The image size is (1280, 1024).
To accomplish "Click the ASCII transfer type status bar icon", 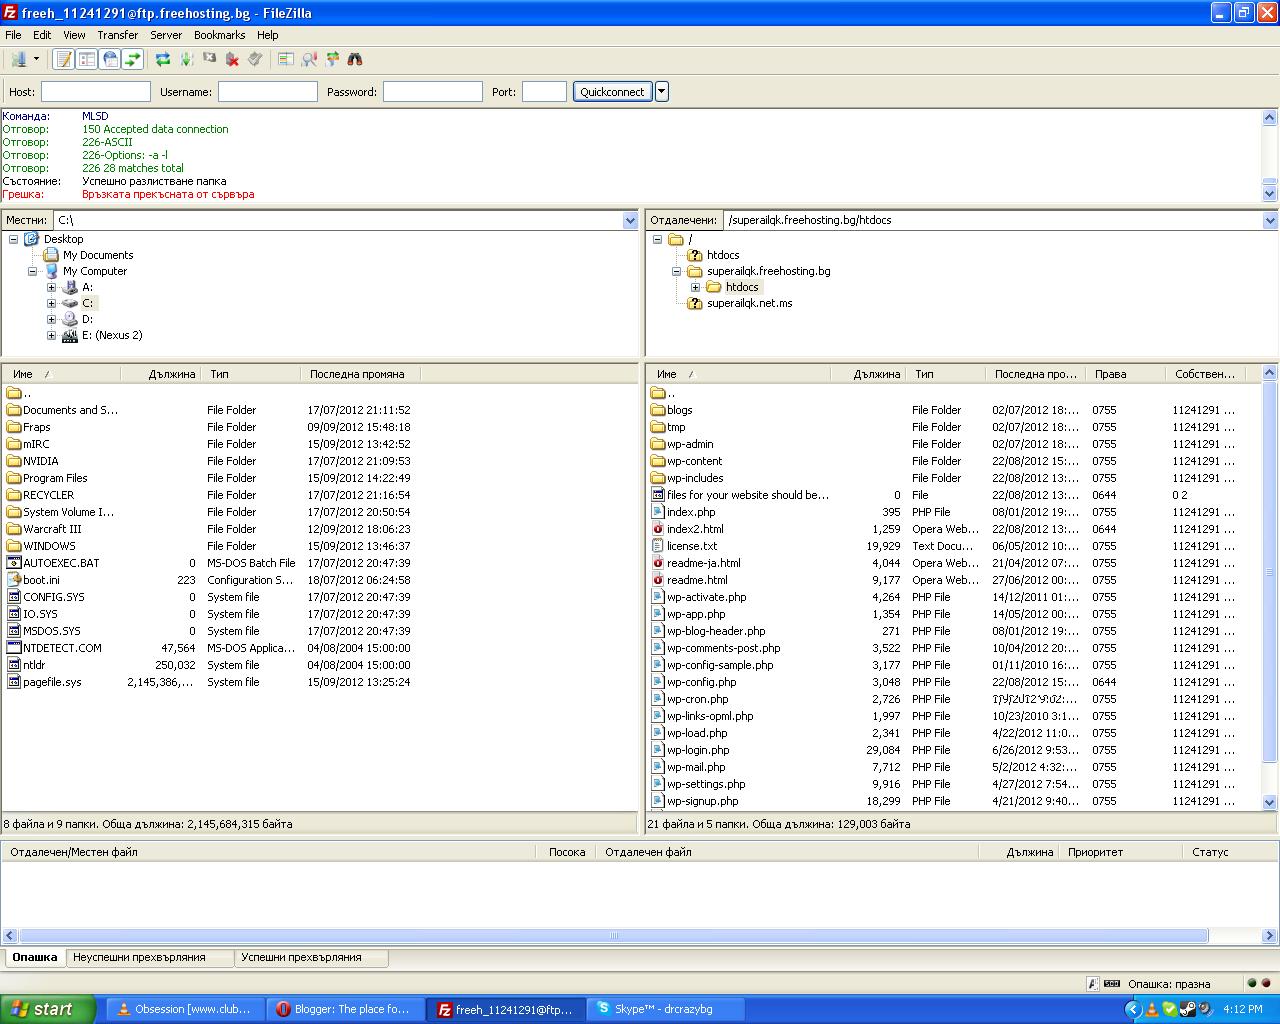I will tap(1093, 984).
